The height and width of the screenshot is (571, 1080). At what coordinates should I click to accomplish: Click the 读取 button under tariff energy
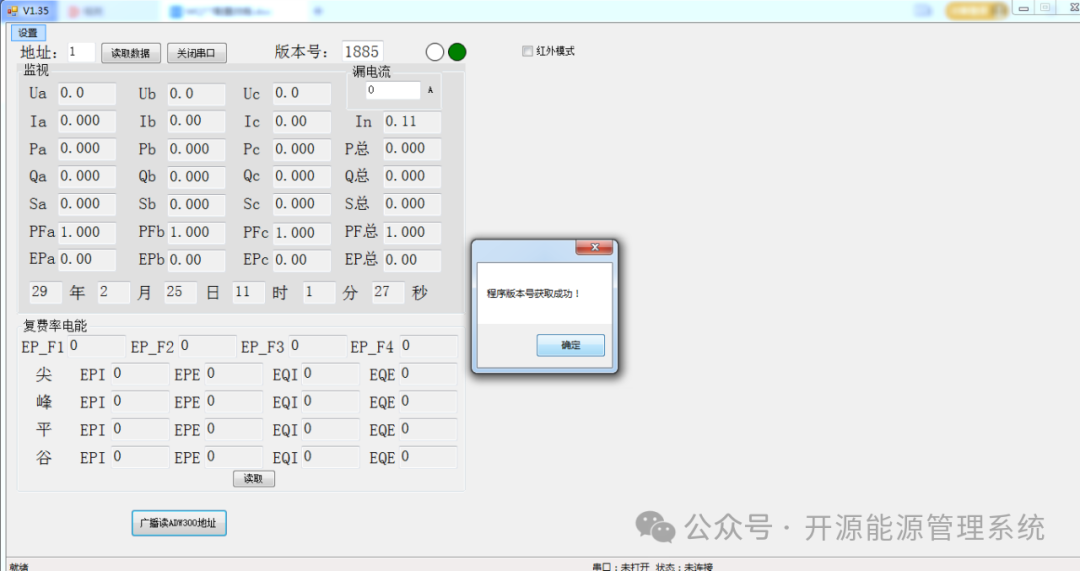(x=253, y=479)
